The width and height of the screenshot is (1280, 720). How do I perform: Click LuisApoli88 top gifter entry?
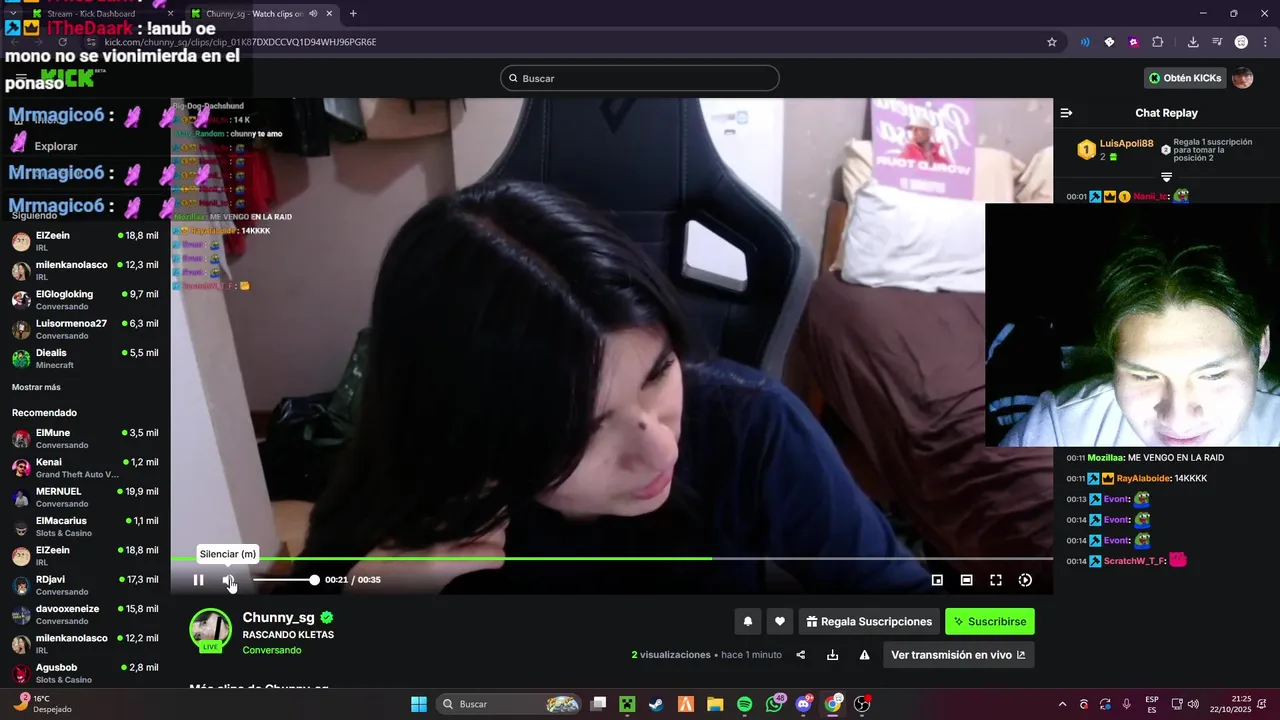point(1115,150)
